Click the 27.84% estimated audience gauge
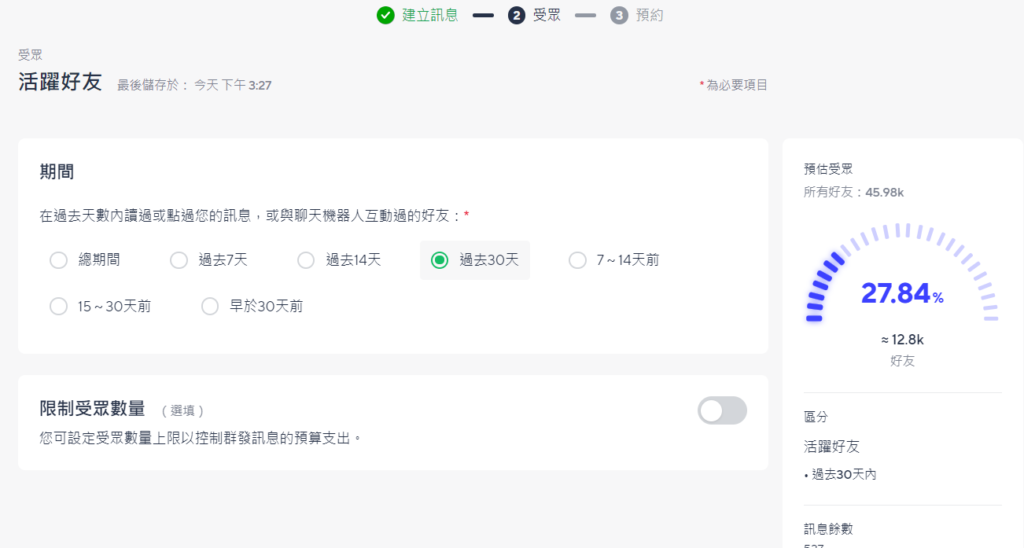This screenshot has width=1024, height=548. point(902,293)
